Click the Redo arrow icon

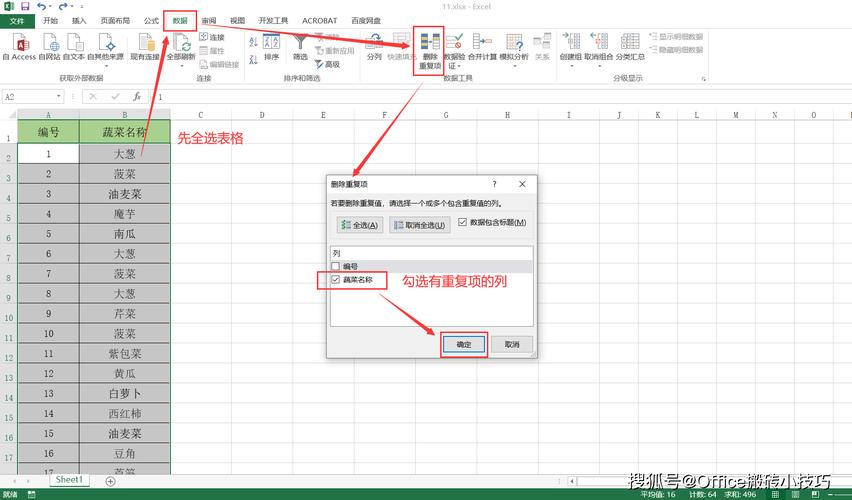[x=62, y=7]
